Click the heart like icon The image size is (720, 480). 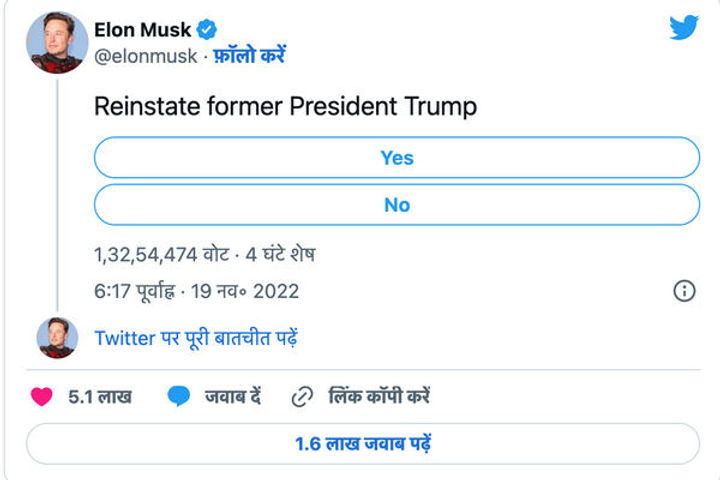pyautogui.click(x=42, y=396)
